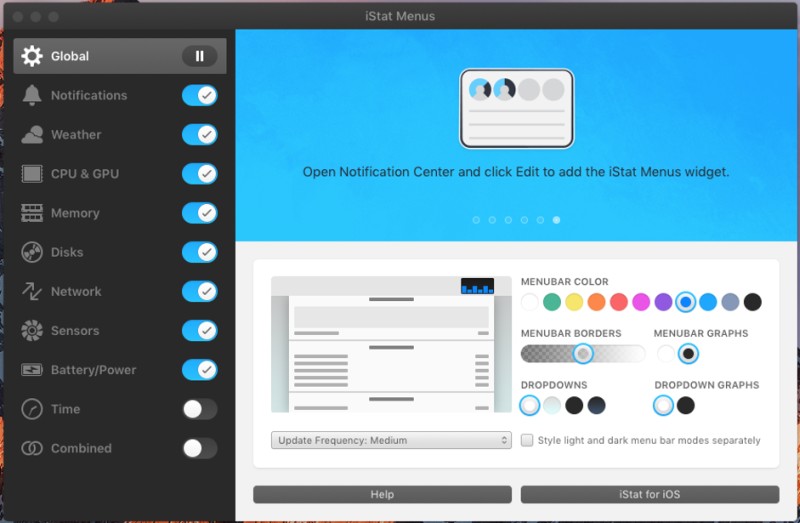Image resolution: width=800 pixels, height=523 pixels.
Task: Open the Sensors section label
Action: pyautogui.click(x=75, y=331)
